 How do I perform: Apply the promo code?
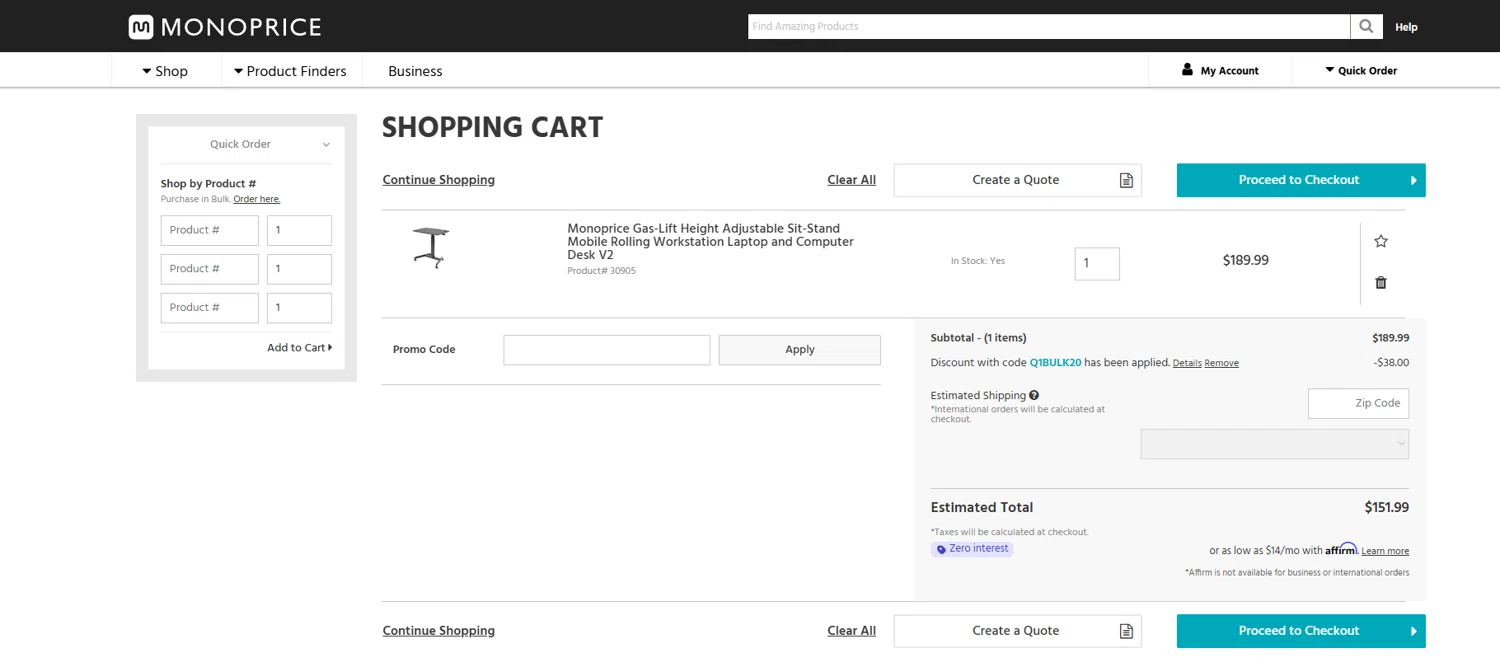(x=799, y=350)
